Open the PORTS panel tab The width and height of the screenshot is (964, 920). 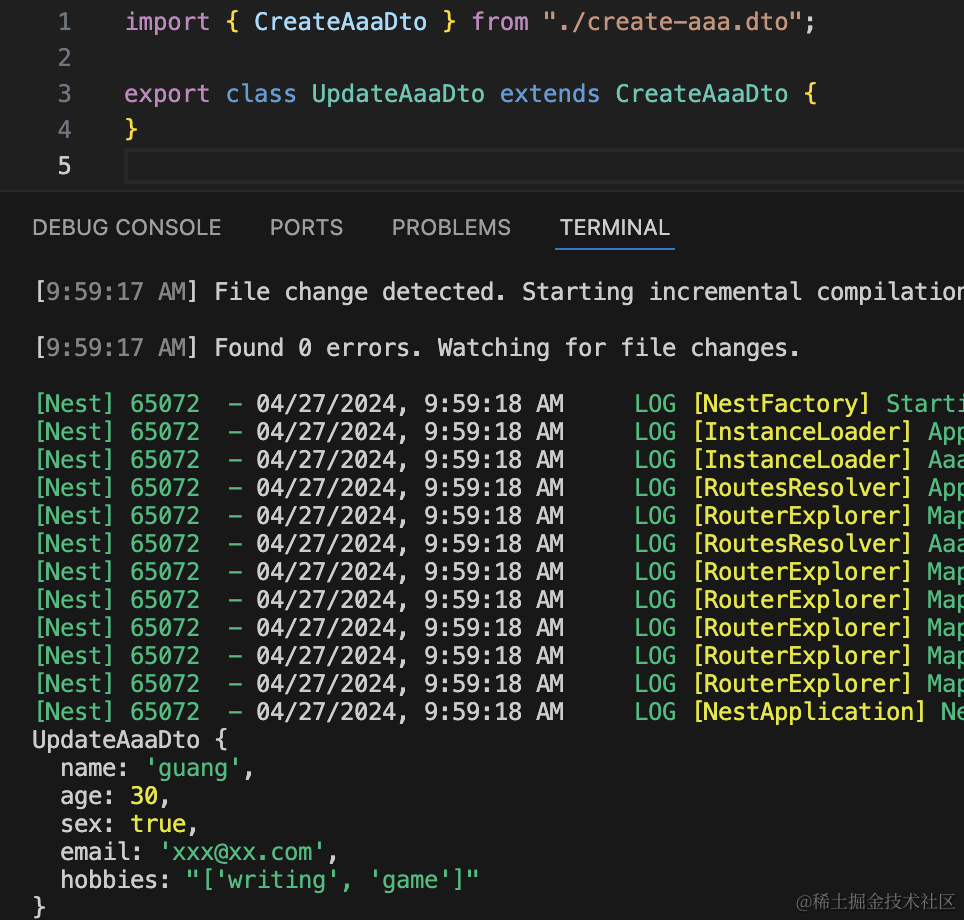[306, 228]
